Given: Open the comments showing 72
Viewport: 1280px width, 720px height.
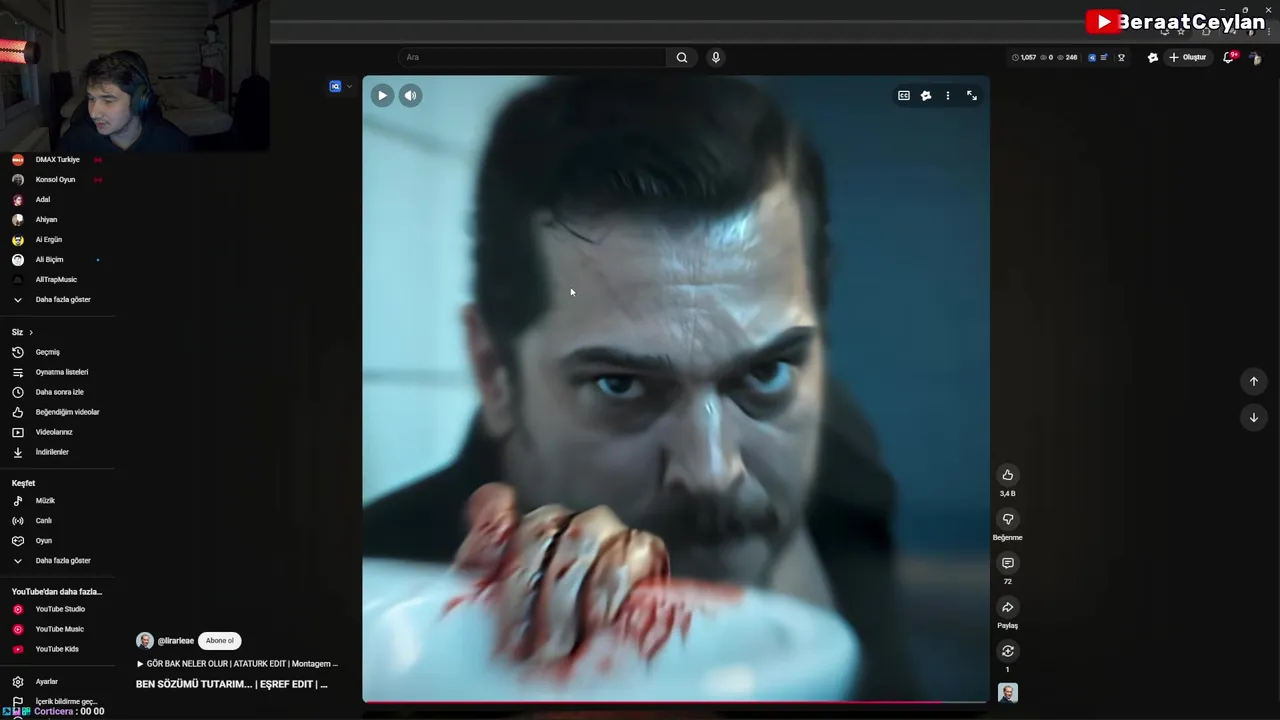Looking at the screenshot, I should [x=1008, y=563].
